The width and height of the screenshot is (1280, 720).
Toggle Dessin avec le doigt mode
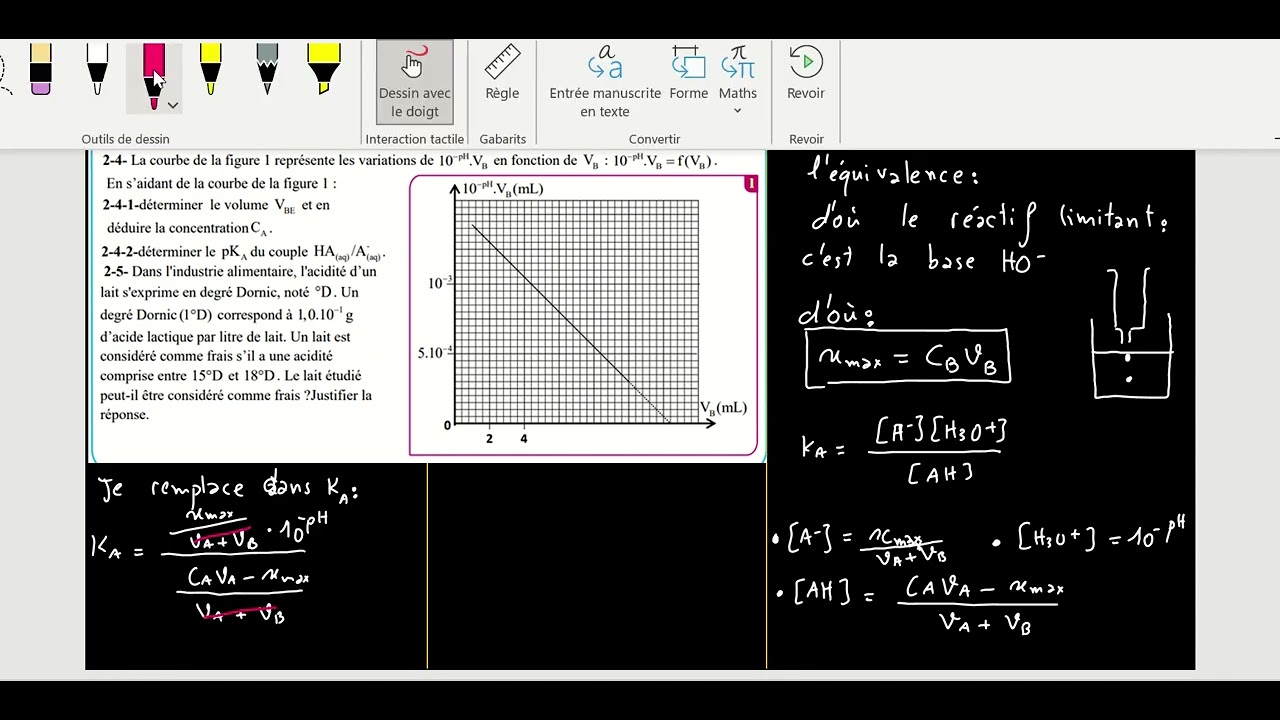point(414,82)
